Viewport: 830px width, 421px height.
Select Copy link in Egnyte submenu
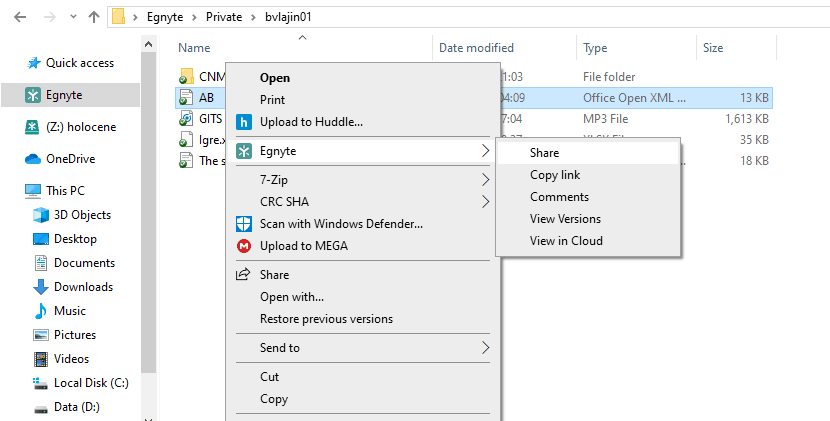point(555,175)
